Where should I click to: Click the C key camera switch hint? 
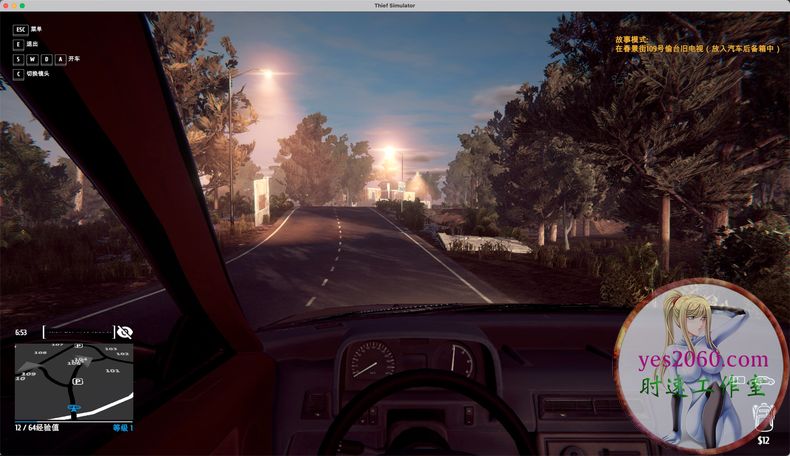(x=18, y=74)
